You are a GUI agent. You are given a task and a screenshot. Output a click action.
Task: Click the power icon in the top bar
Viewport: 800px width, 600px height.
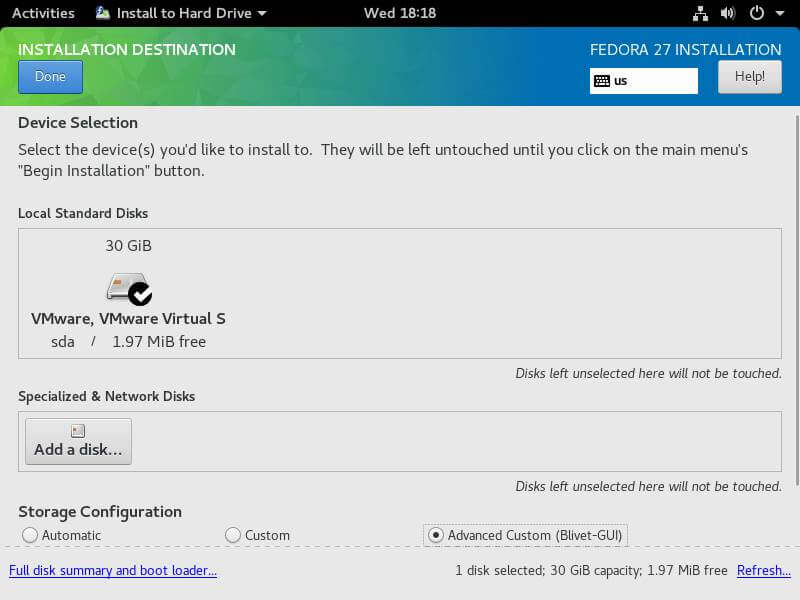click(757, 13)
